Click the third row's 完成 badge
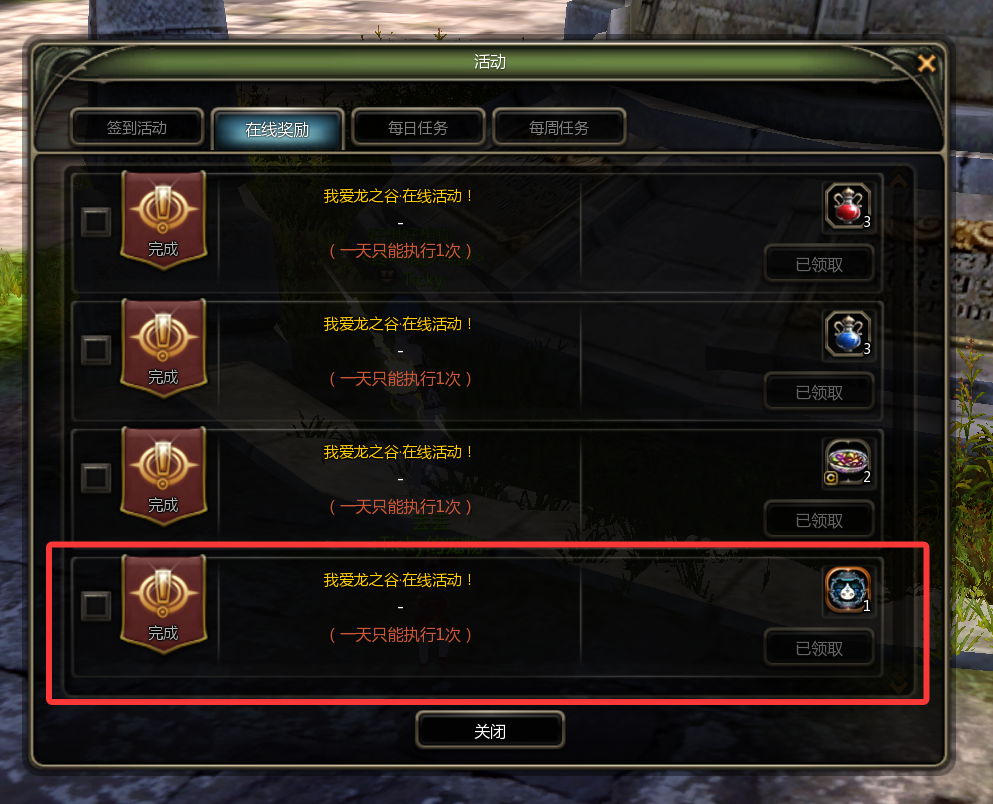 click(163, 475)
